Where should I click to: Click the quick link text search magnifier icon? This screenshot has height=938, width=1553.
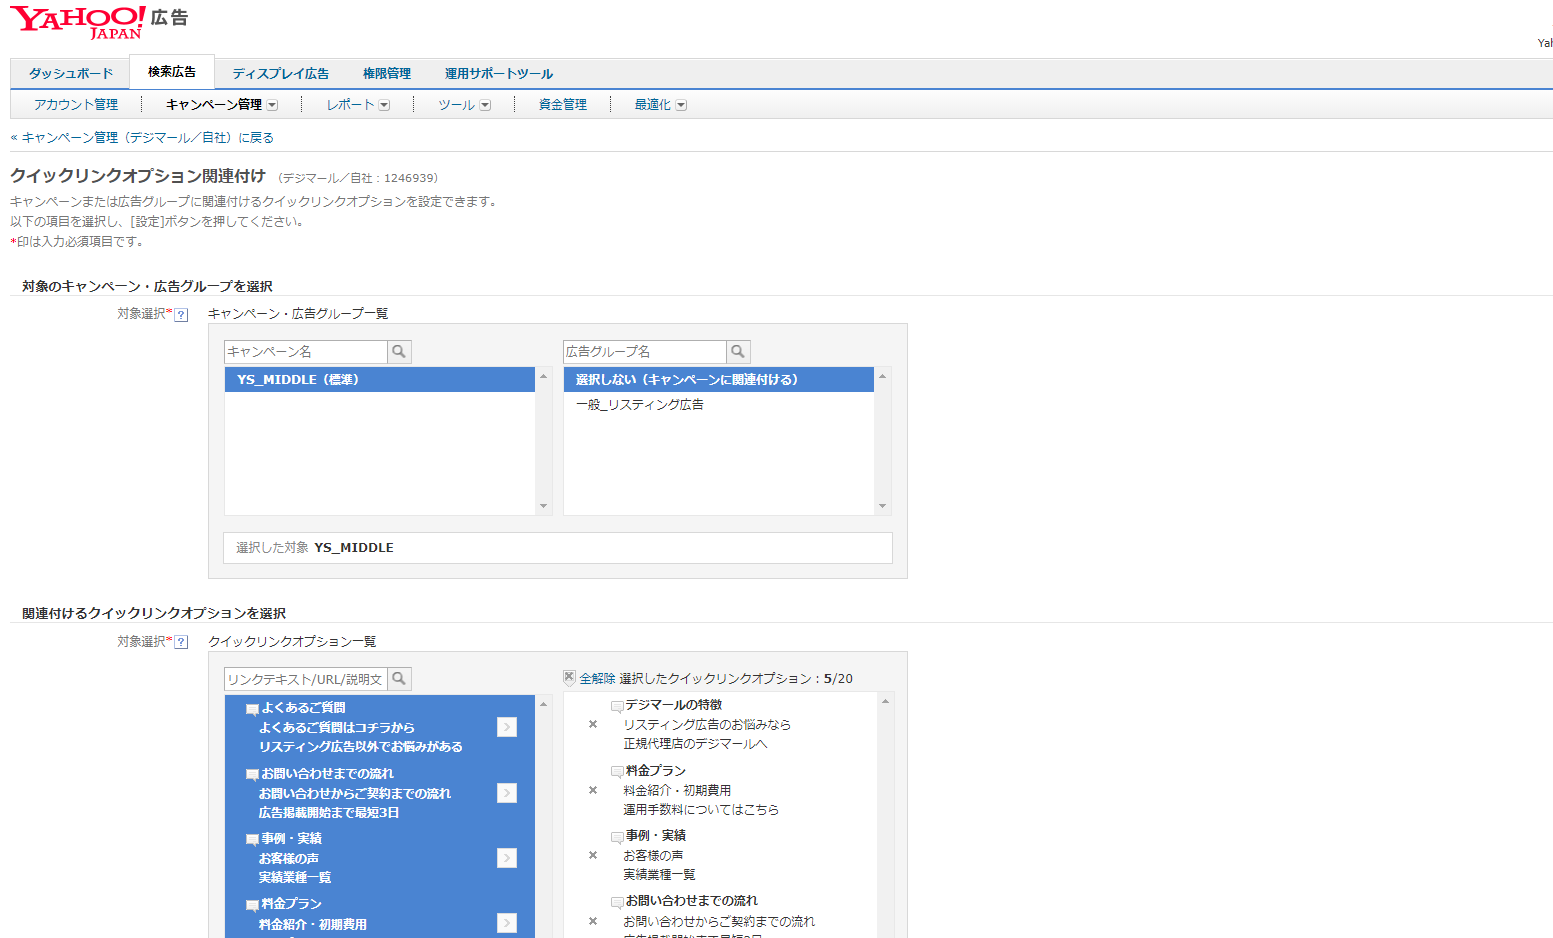click(x=399, y=679)
